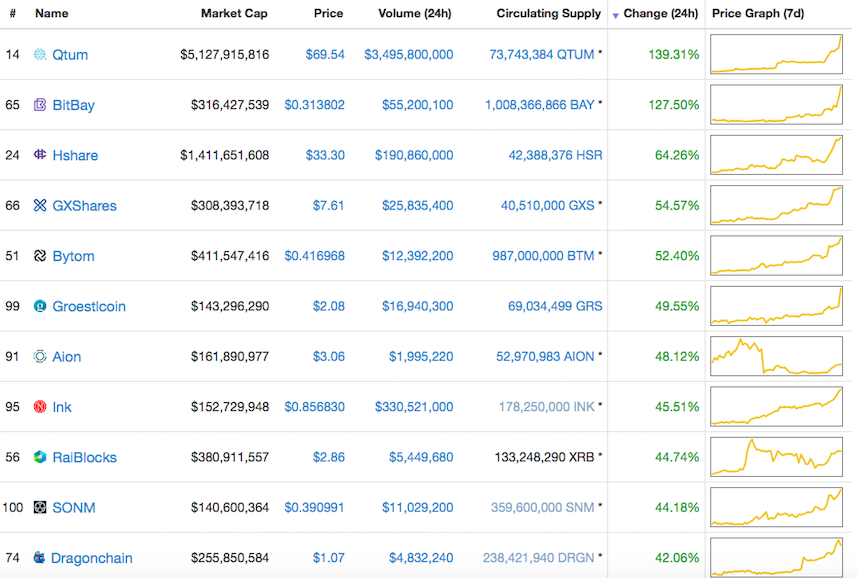Open Dragonchain 7-day price graph

click(x=776, y=557)
